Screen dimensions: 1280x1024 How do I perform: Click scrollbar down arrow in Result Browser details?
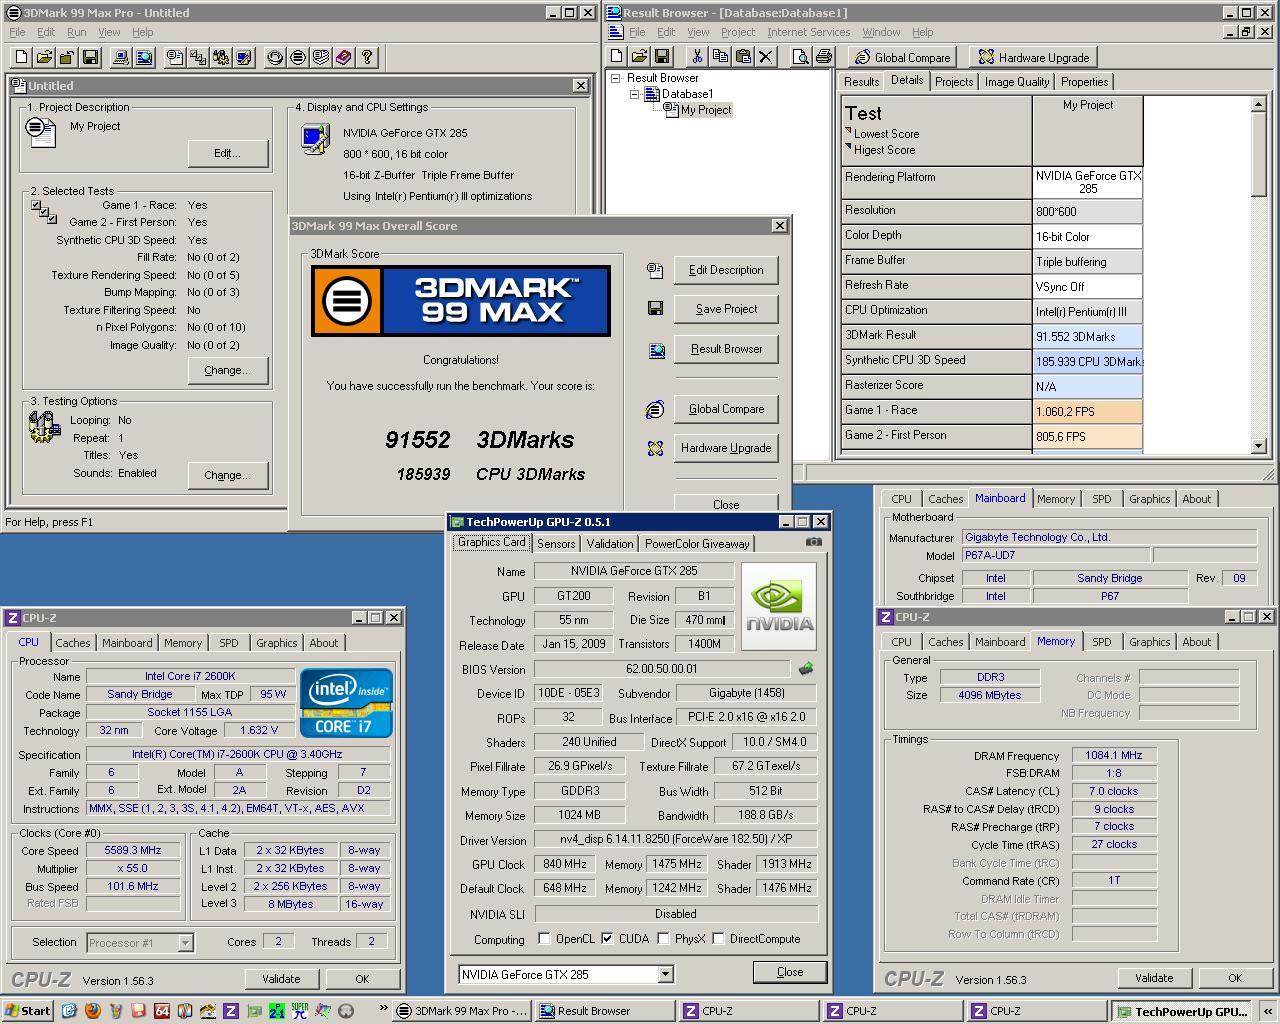tap(1260, 447)
